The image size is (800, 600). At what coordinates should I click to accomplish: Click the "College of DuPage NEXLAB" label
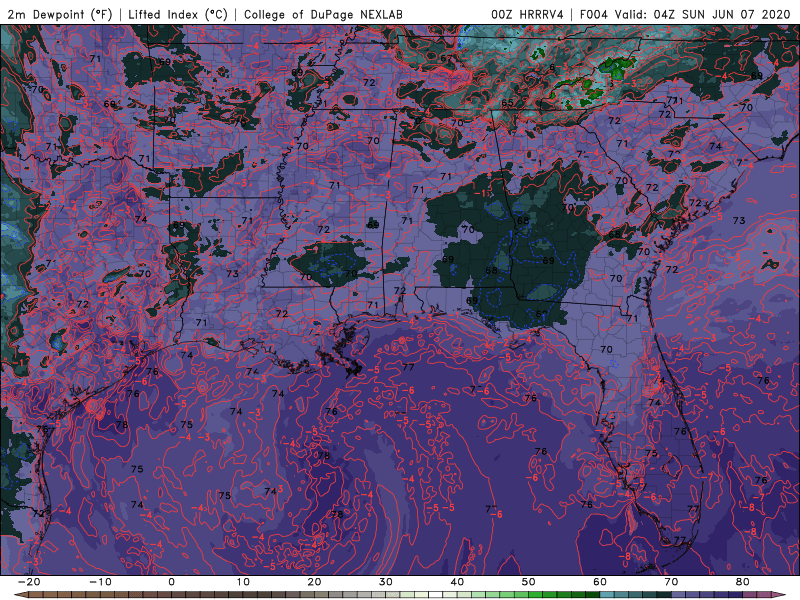tap(323, 14)
